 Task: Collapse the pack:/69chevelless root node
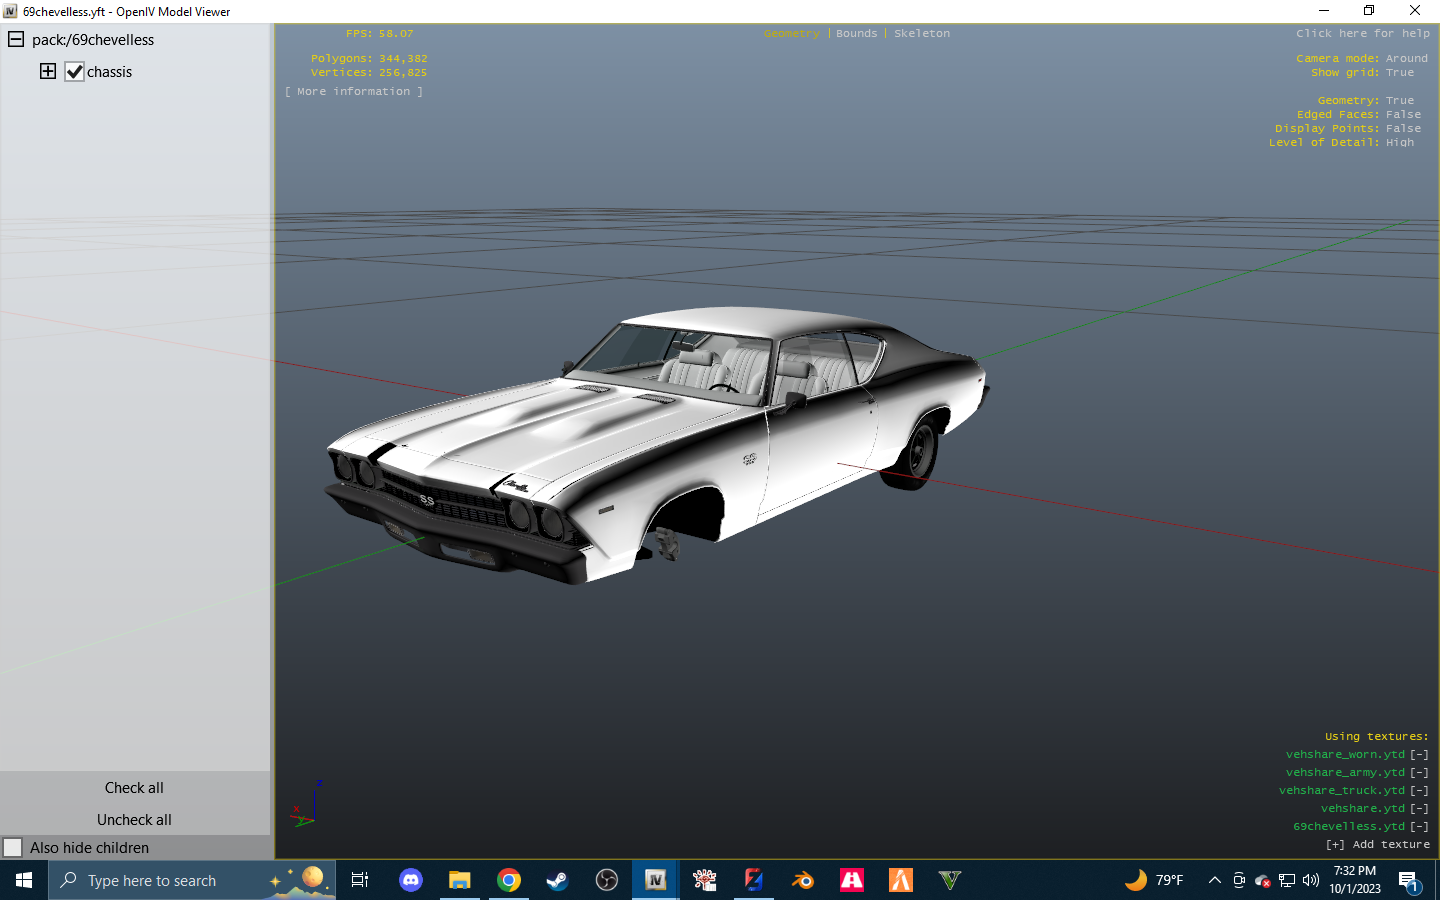[x=16, y=40]
